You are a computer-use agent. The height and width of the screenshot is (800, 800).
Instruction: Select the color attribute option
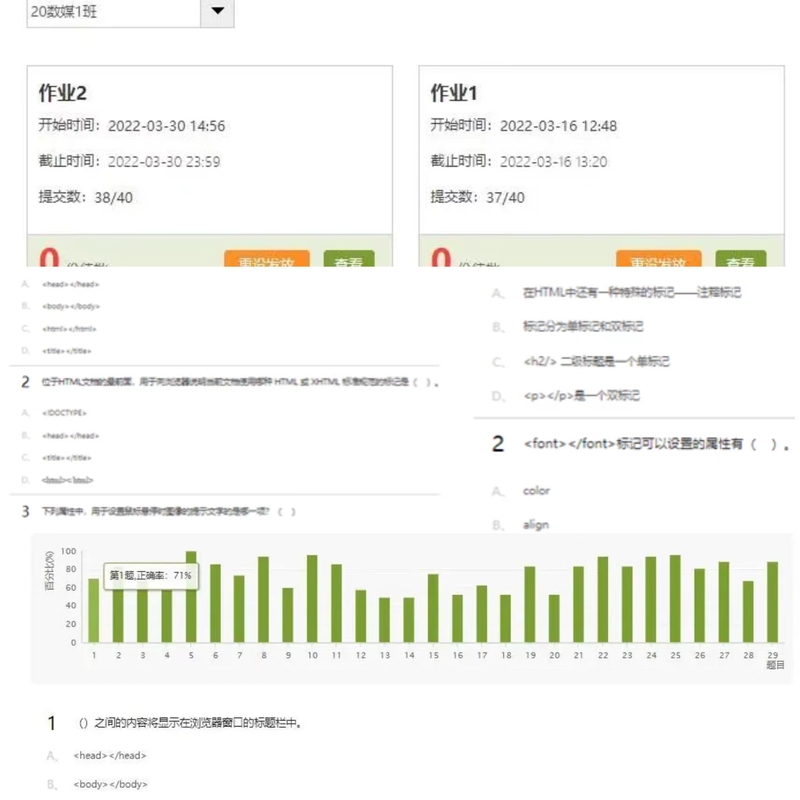[536, 491]
